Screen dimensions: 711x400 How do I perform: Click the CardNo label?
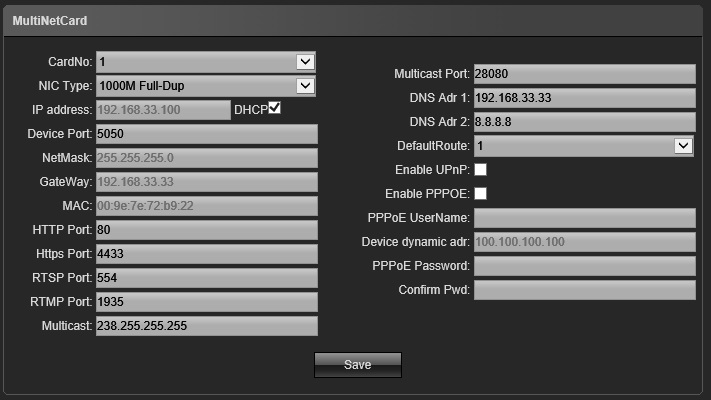[70, 62]
